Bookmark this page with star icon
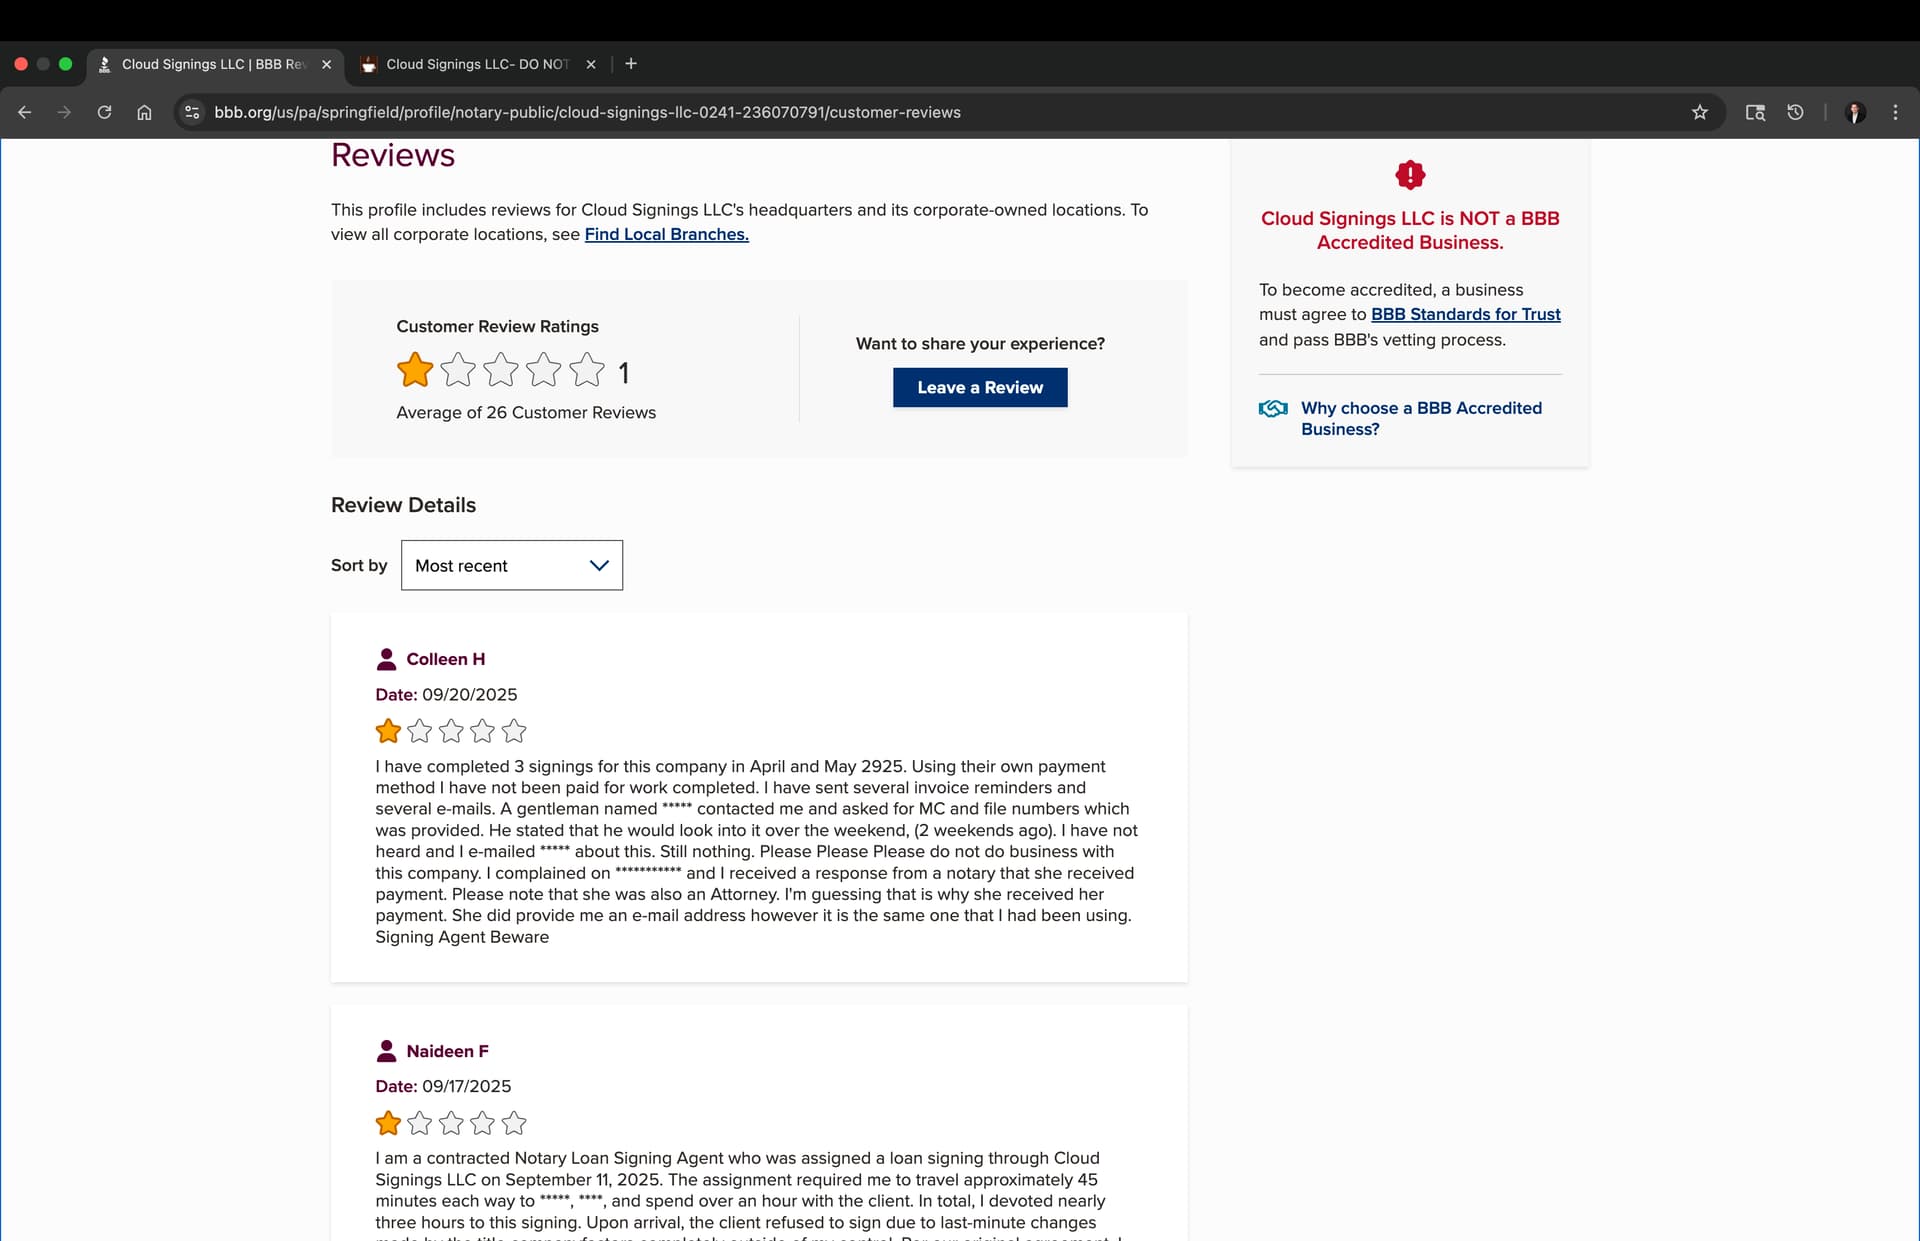 point(1699,112)
